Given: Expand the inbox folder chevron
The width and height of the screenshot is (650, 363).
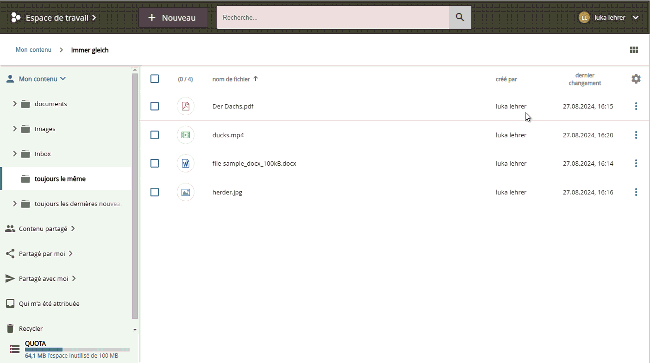Looking at the screenshot, I should [15, 154].
